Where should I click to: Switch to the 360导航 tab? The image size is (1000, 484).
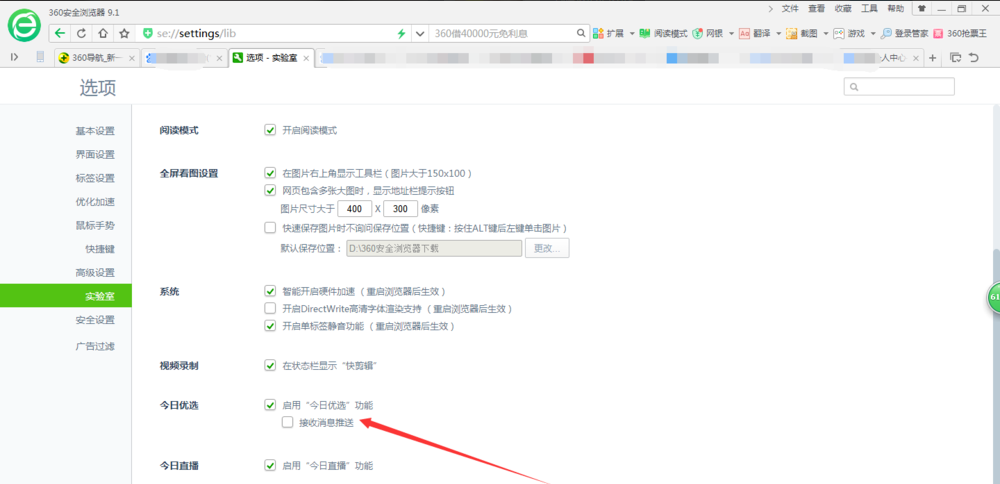(x=97, y=58)
